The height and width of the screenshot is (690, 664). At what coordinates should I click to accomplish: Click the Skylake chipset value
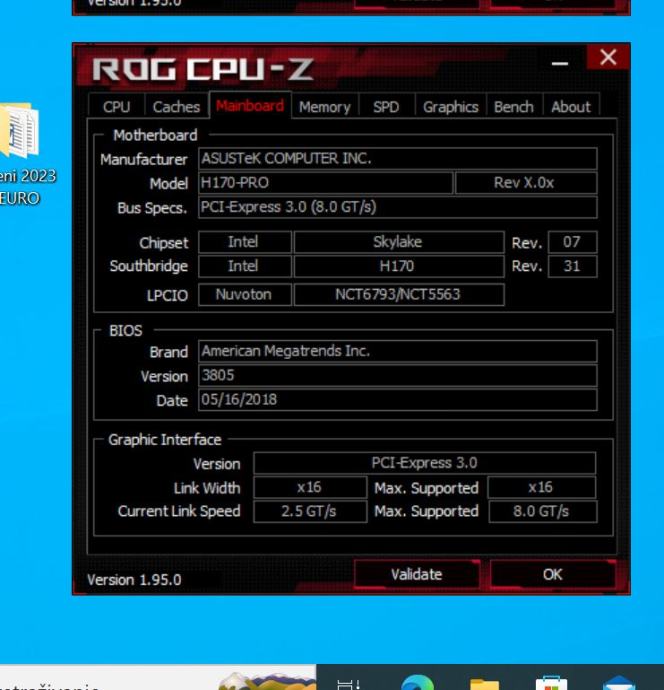(399, 242)
